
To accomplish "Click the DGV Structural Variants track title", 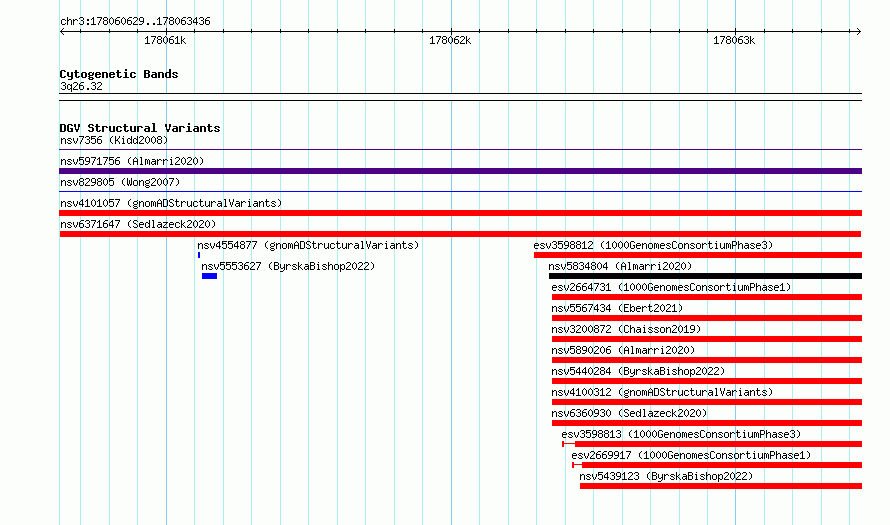I will [140, 128].
